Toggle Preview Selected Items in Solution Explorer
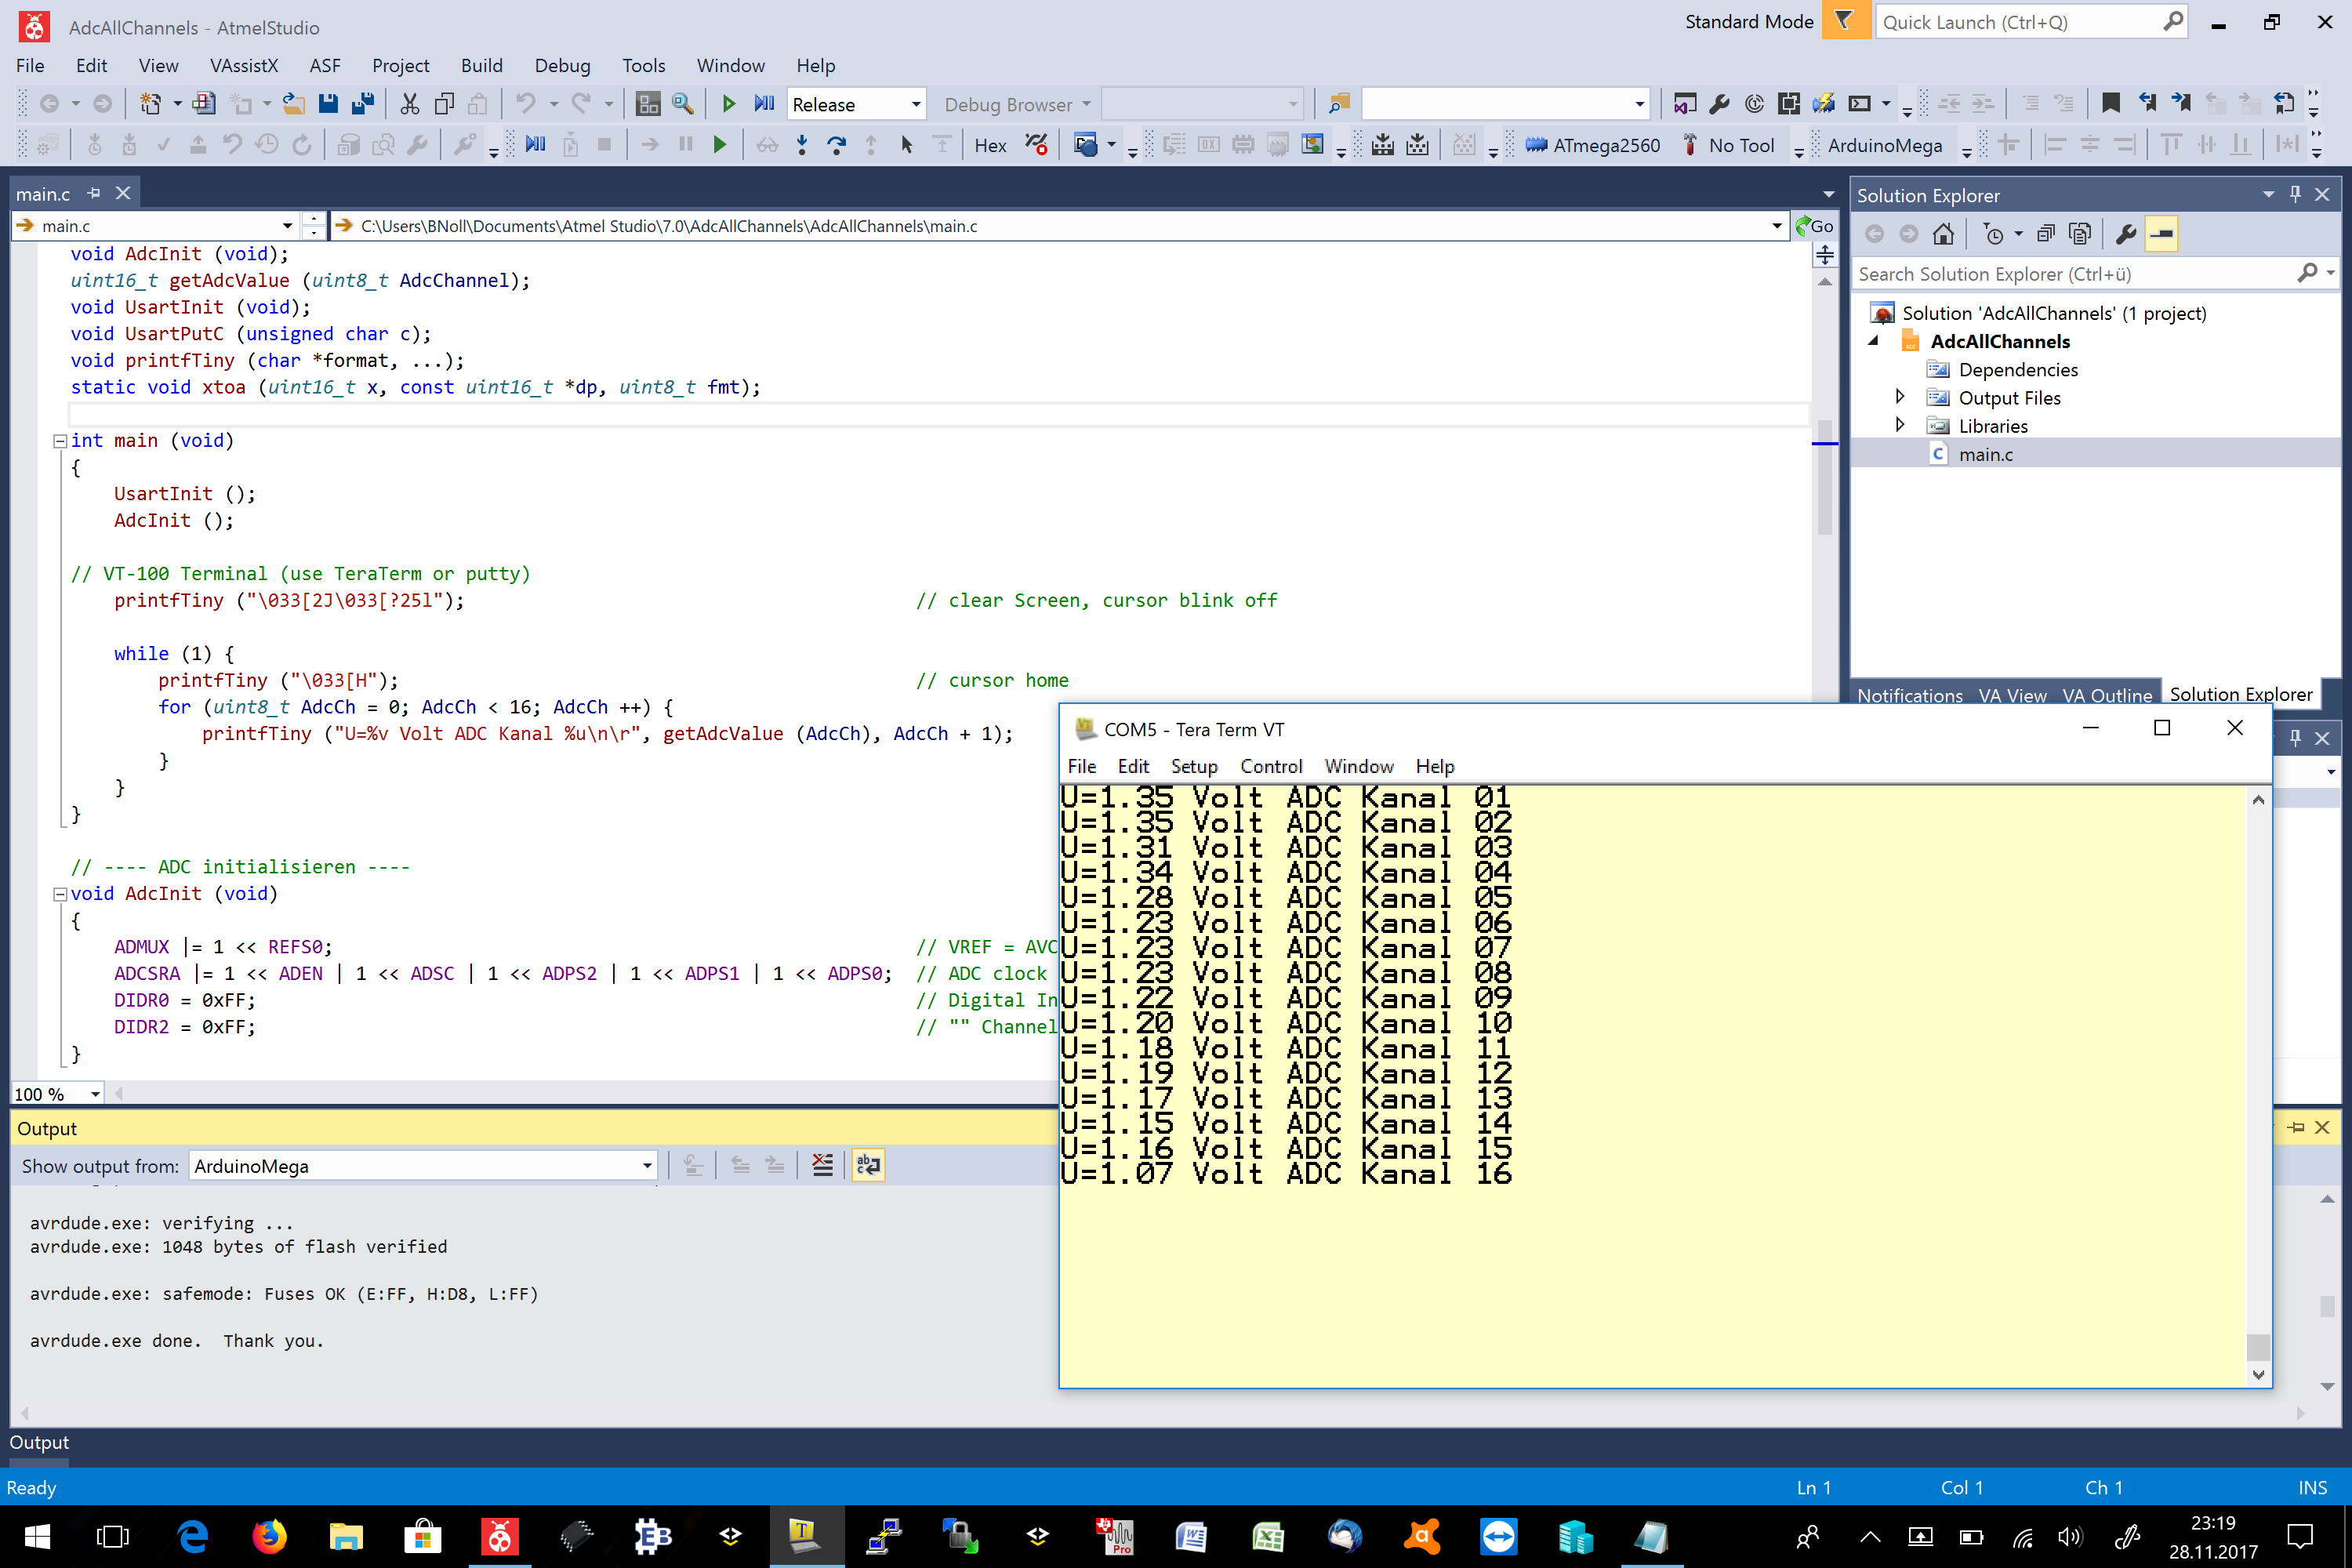The width and height of the screenshot is (2352, 1568). tap(2161, 234)
